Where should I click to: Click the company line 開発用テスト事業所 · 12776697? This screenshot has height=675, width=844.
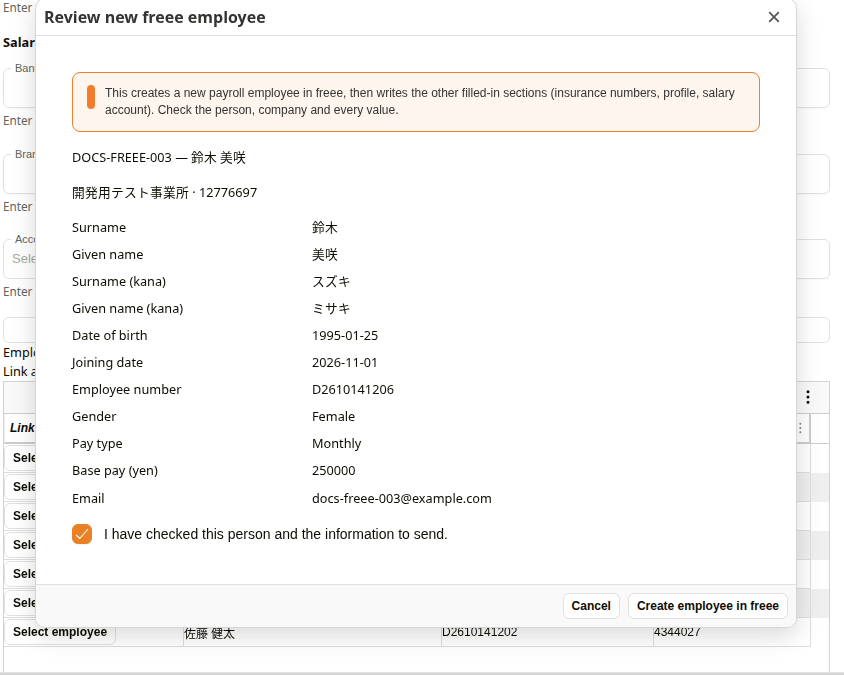click(x=165, y=193)
